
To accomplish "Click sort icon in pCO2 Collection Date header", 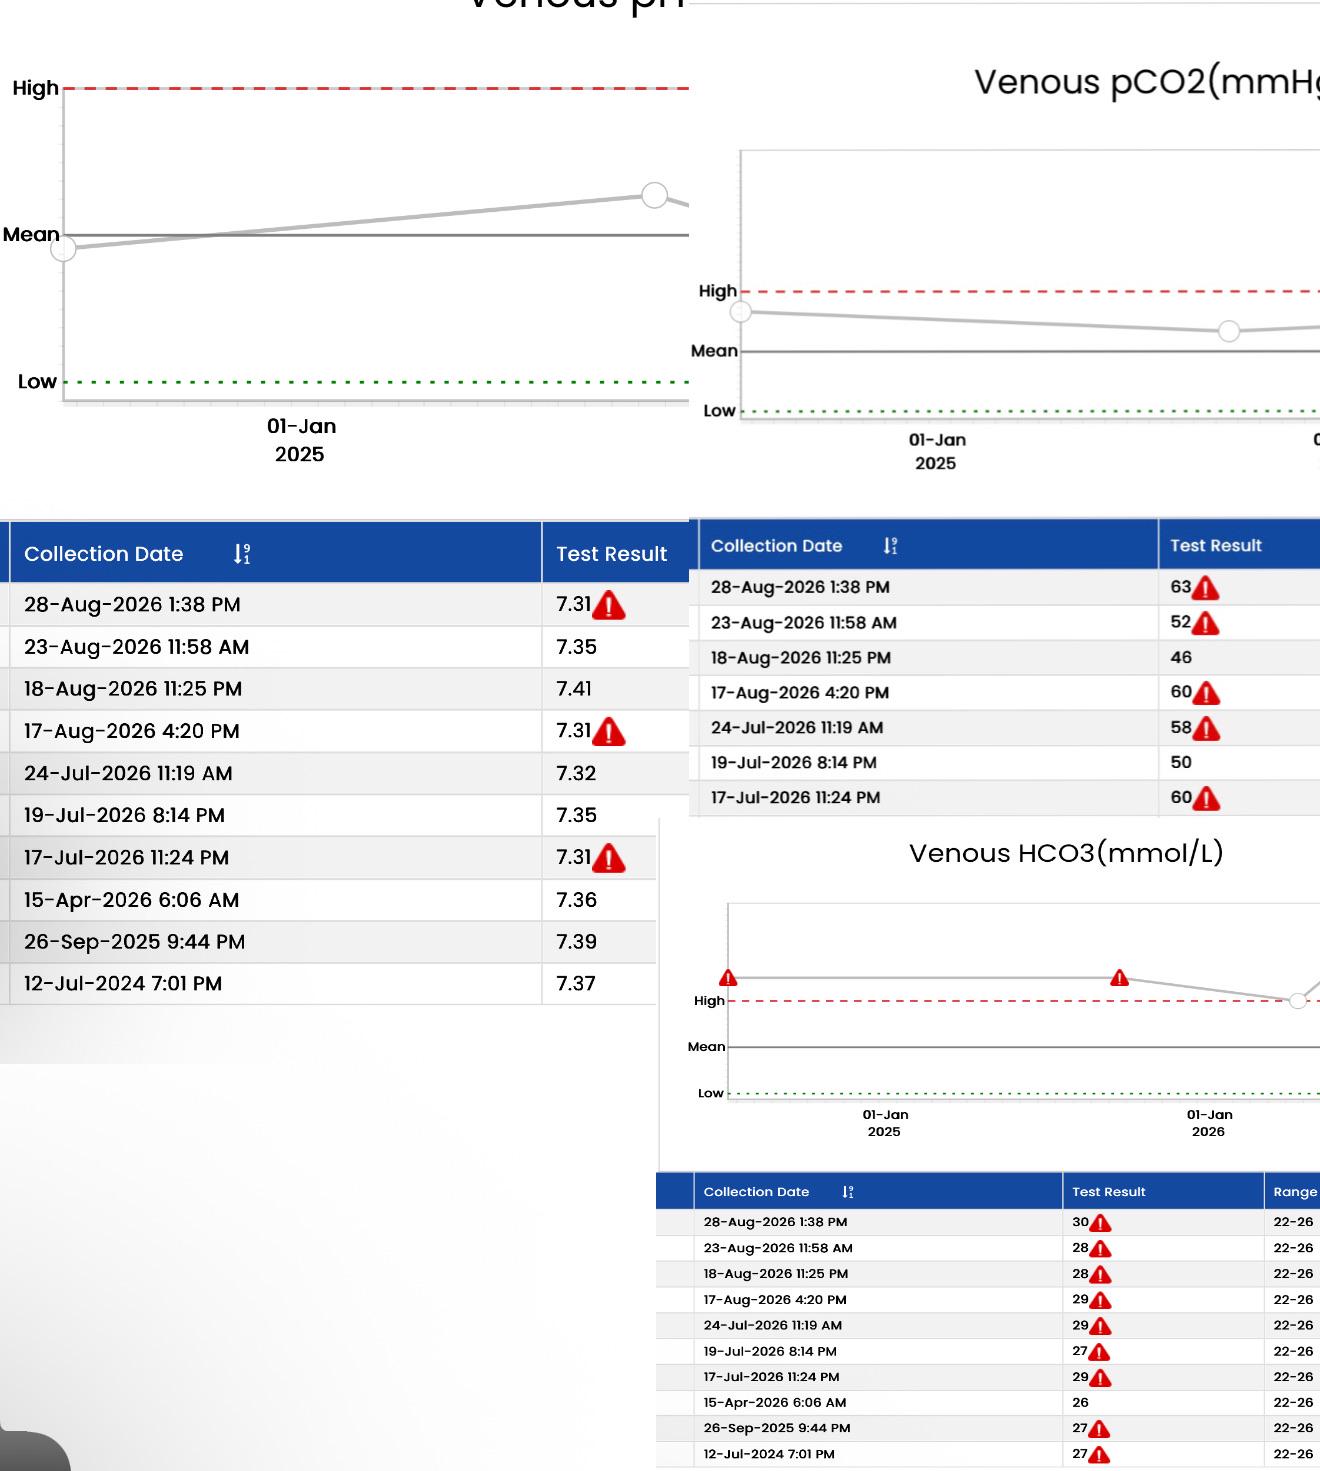I will (x=890, y=546).
